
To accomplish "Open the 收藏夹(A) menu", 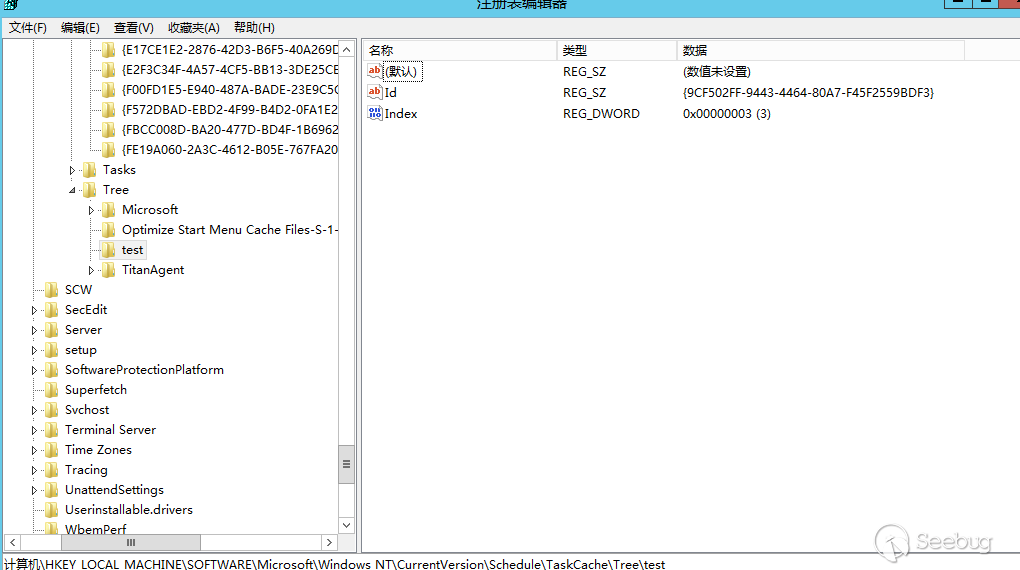I will (x=194, y=28).
